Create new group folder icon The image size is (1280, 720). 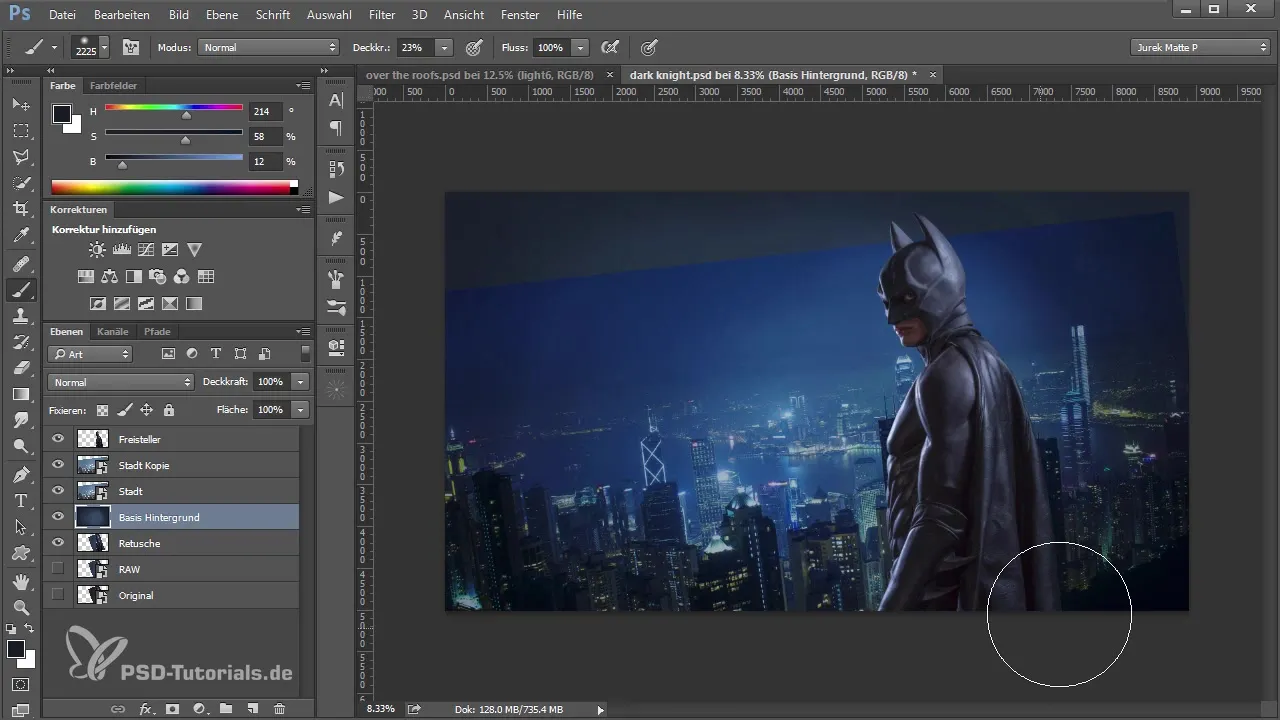226,708
